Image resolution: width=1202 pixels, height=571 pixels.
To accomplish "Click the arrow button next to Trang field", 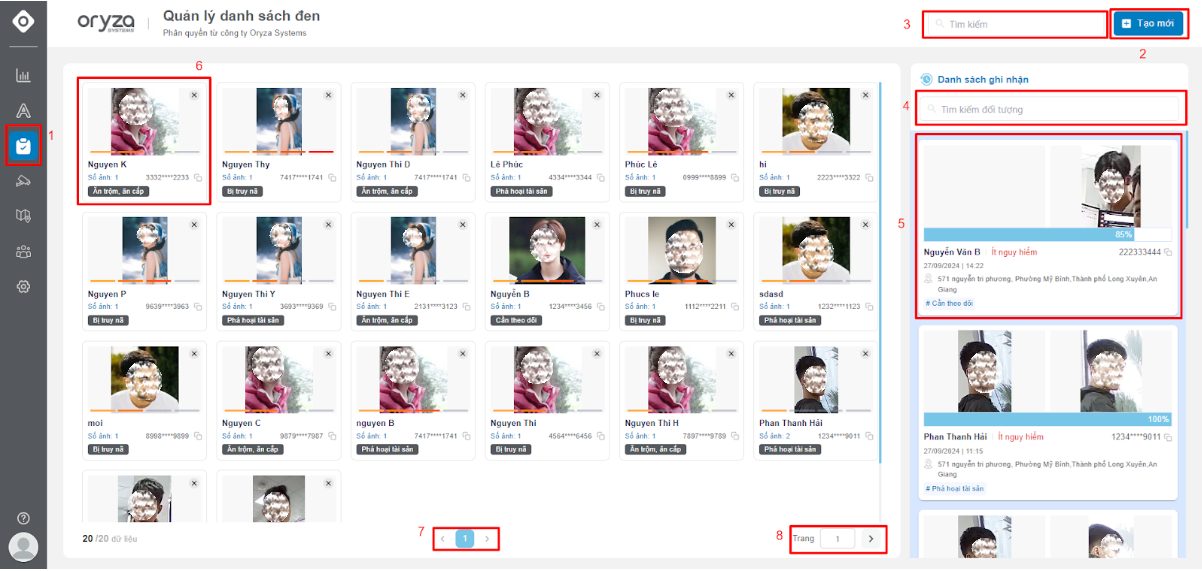I will (871, 539).
